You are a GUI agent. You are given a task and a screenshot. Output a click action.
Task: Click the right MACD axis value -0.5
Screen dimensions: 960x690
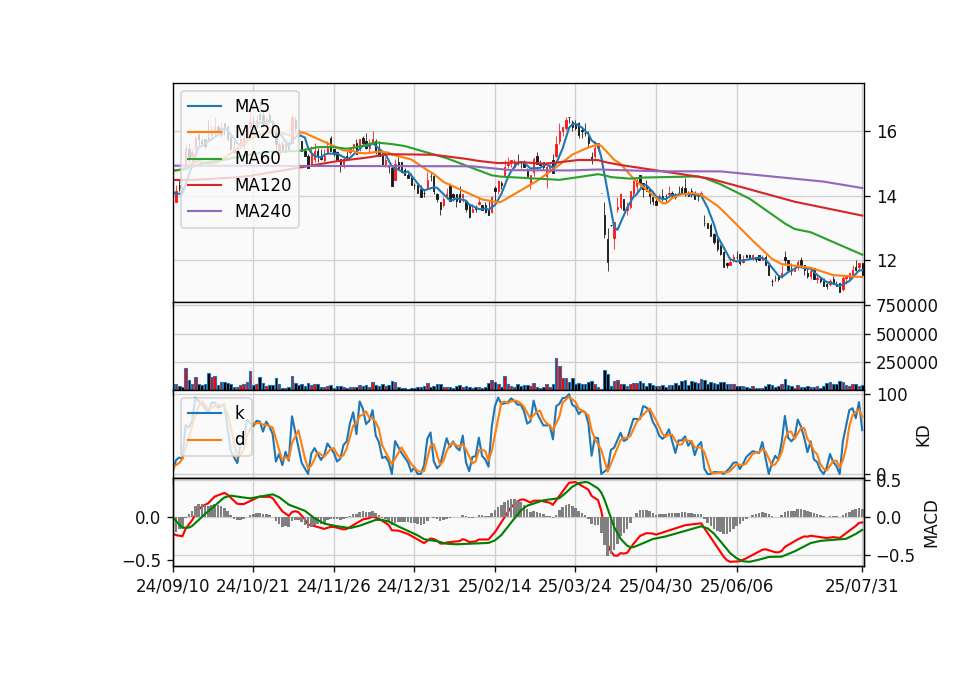click(895, 557)
